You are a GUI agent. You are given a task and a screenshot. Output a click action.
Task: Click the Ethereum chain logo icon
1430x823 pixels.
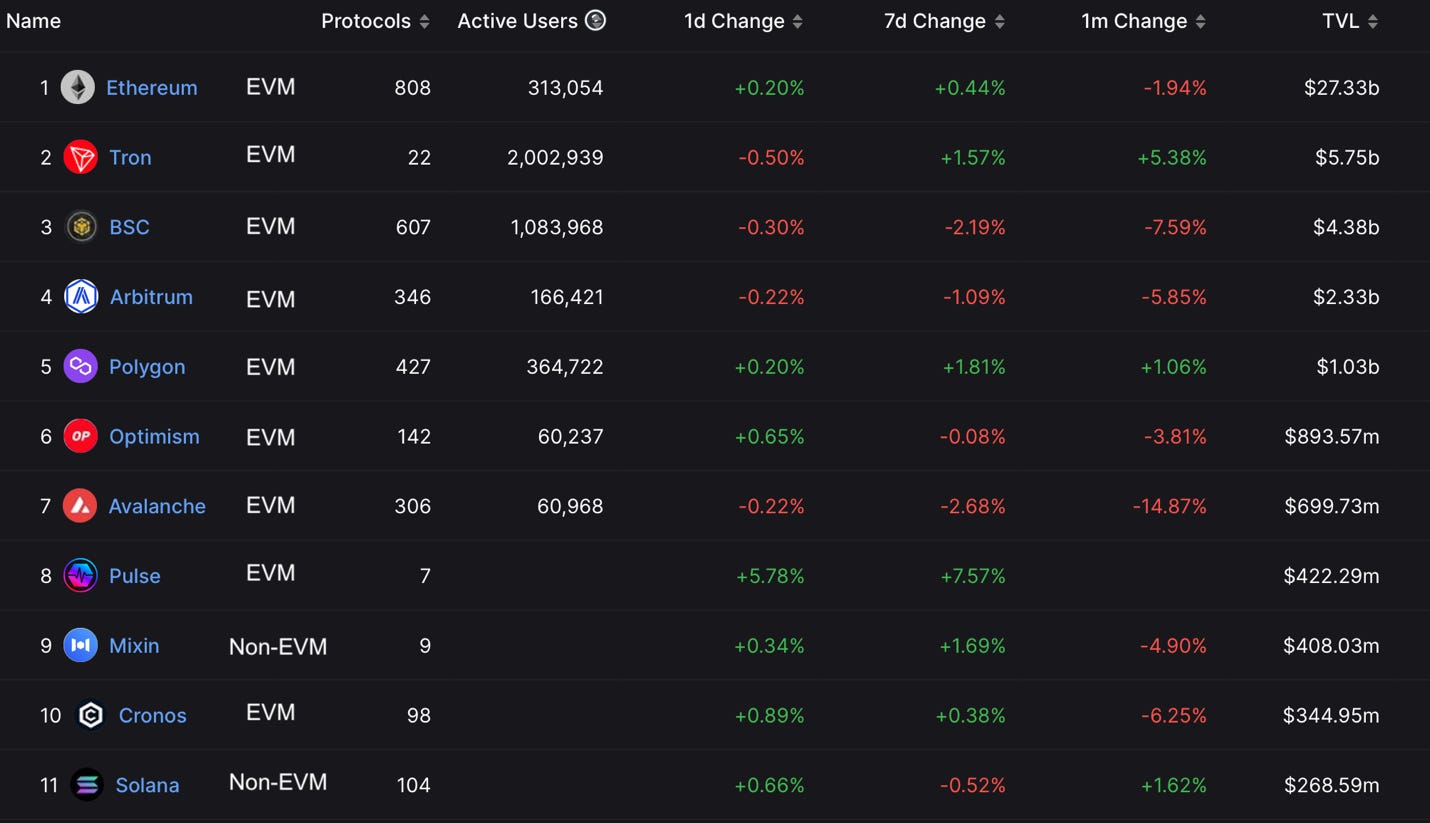point(78,87)
